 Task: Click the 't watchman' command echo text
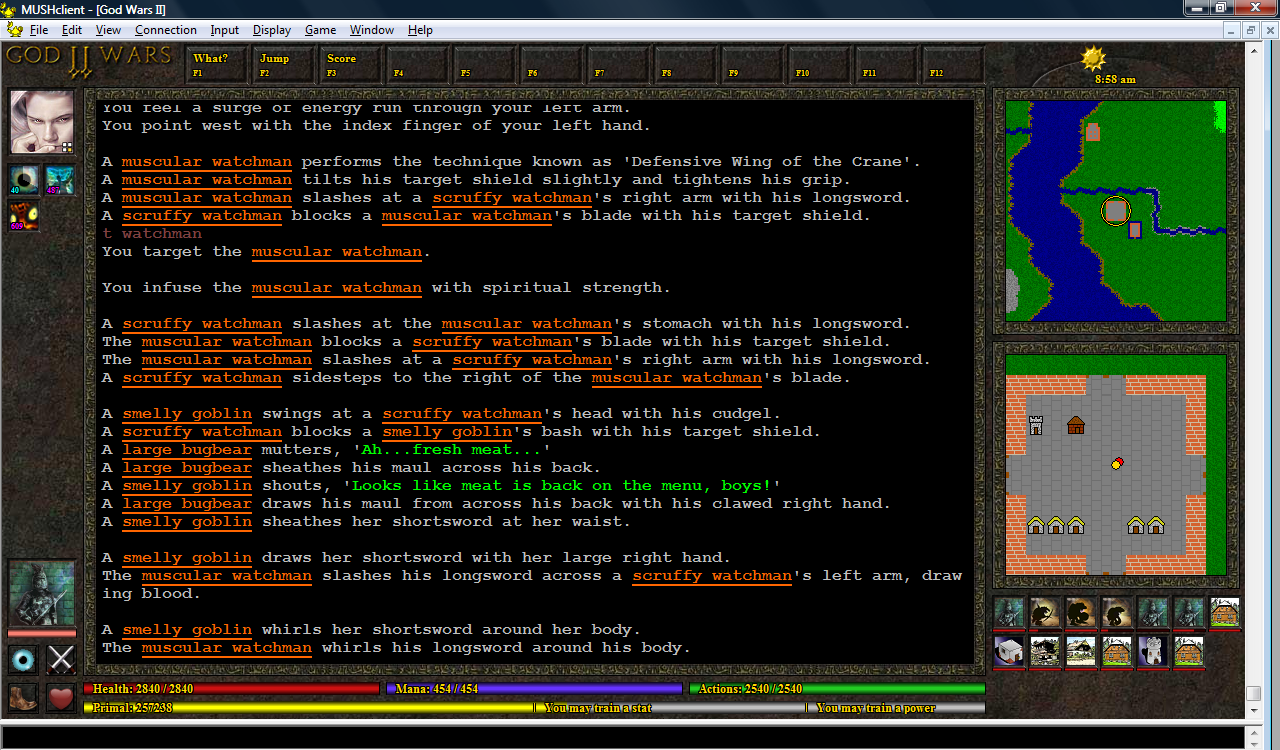[152, 234]
